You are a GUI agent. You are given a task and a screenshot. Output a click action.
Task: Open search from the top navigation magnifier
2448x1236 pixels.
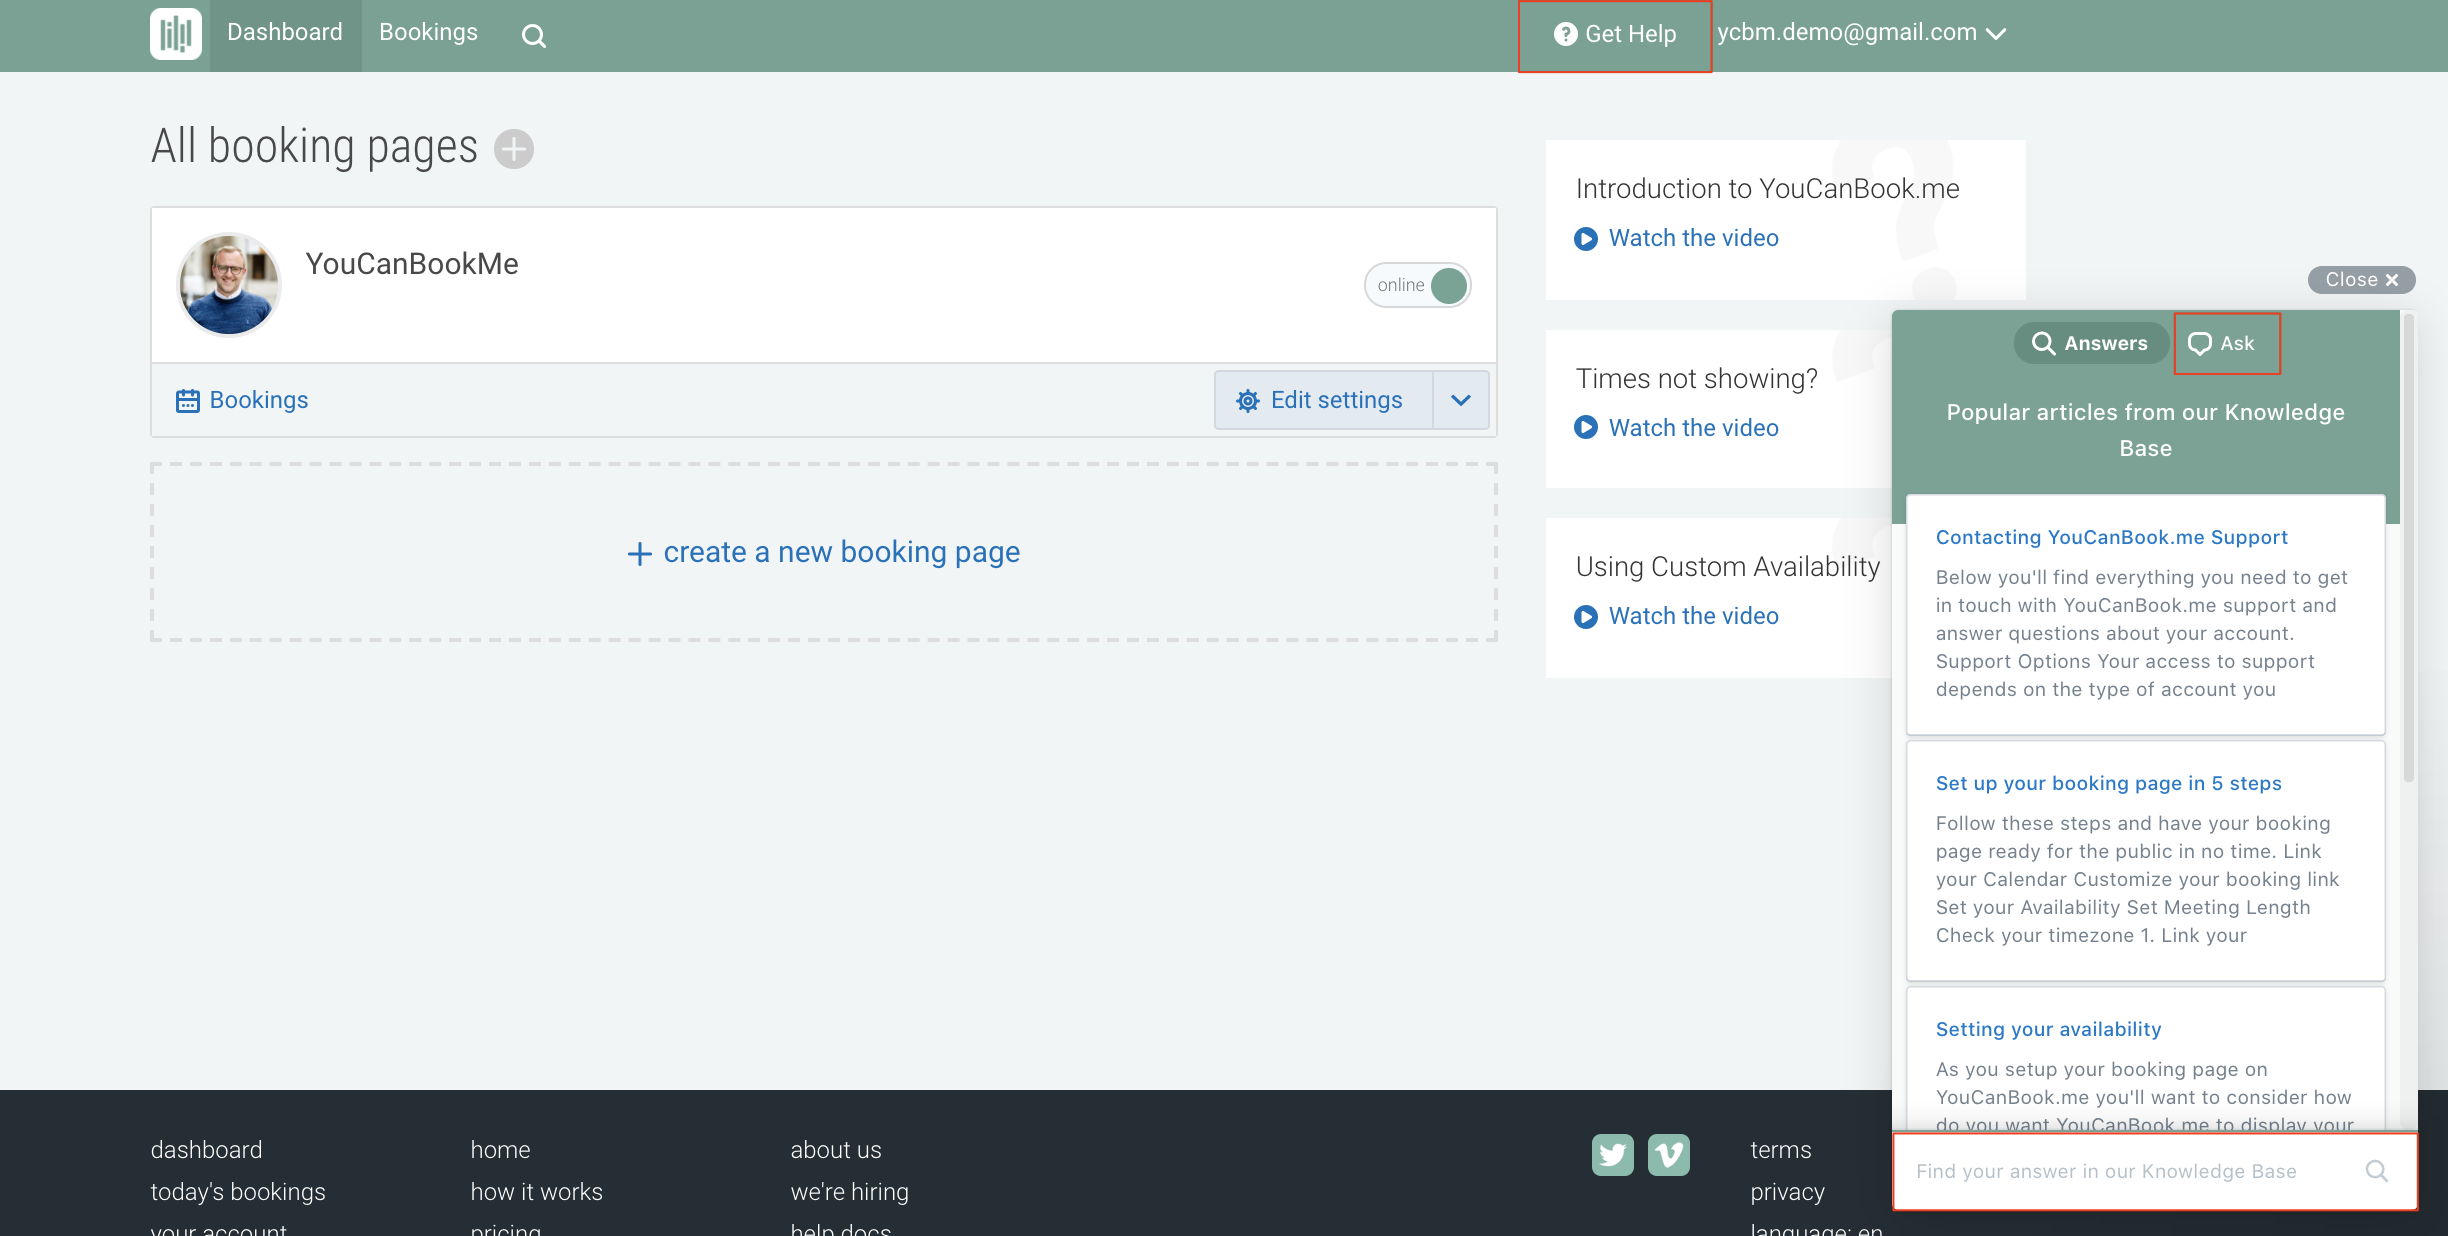(535, 34)
